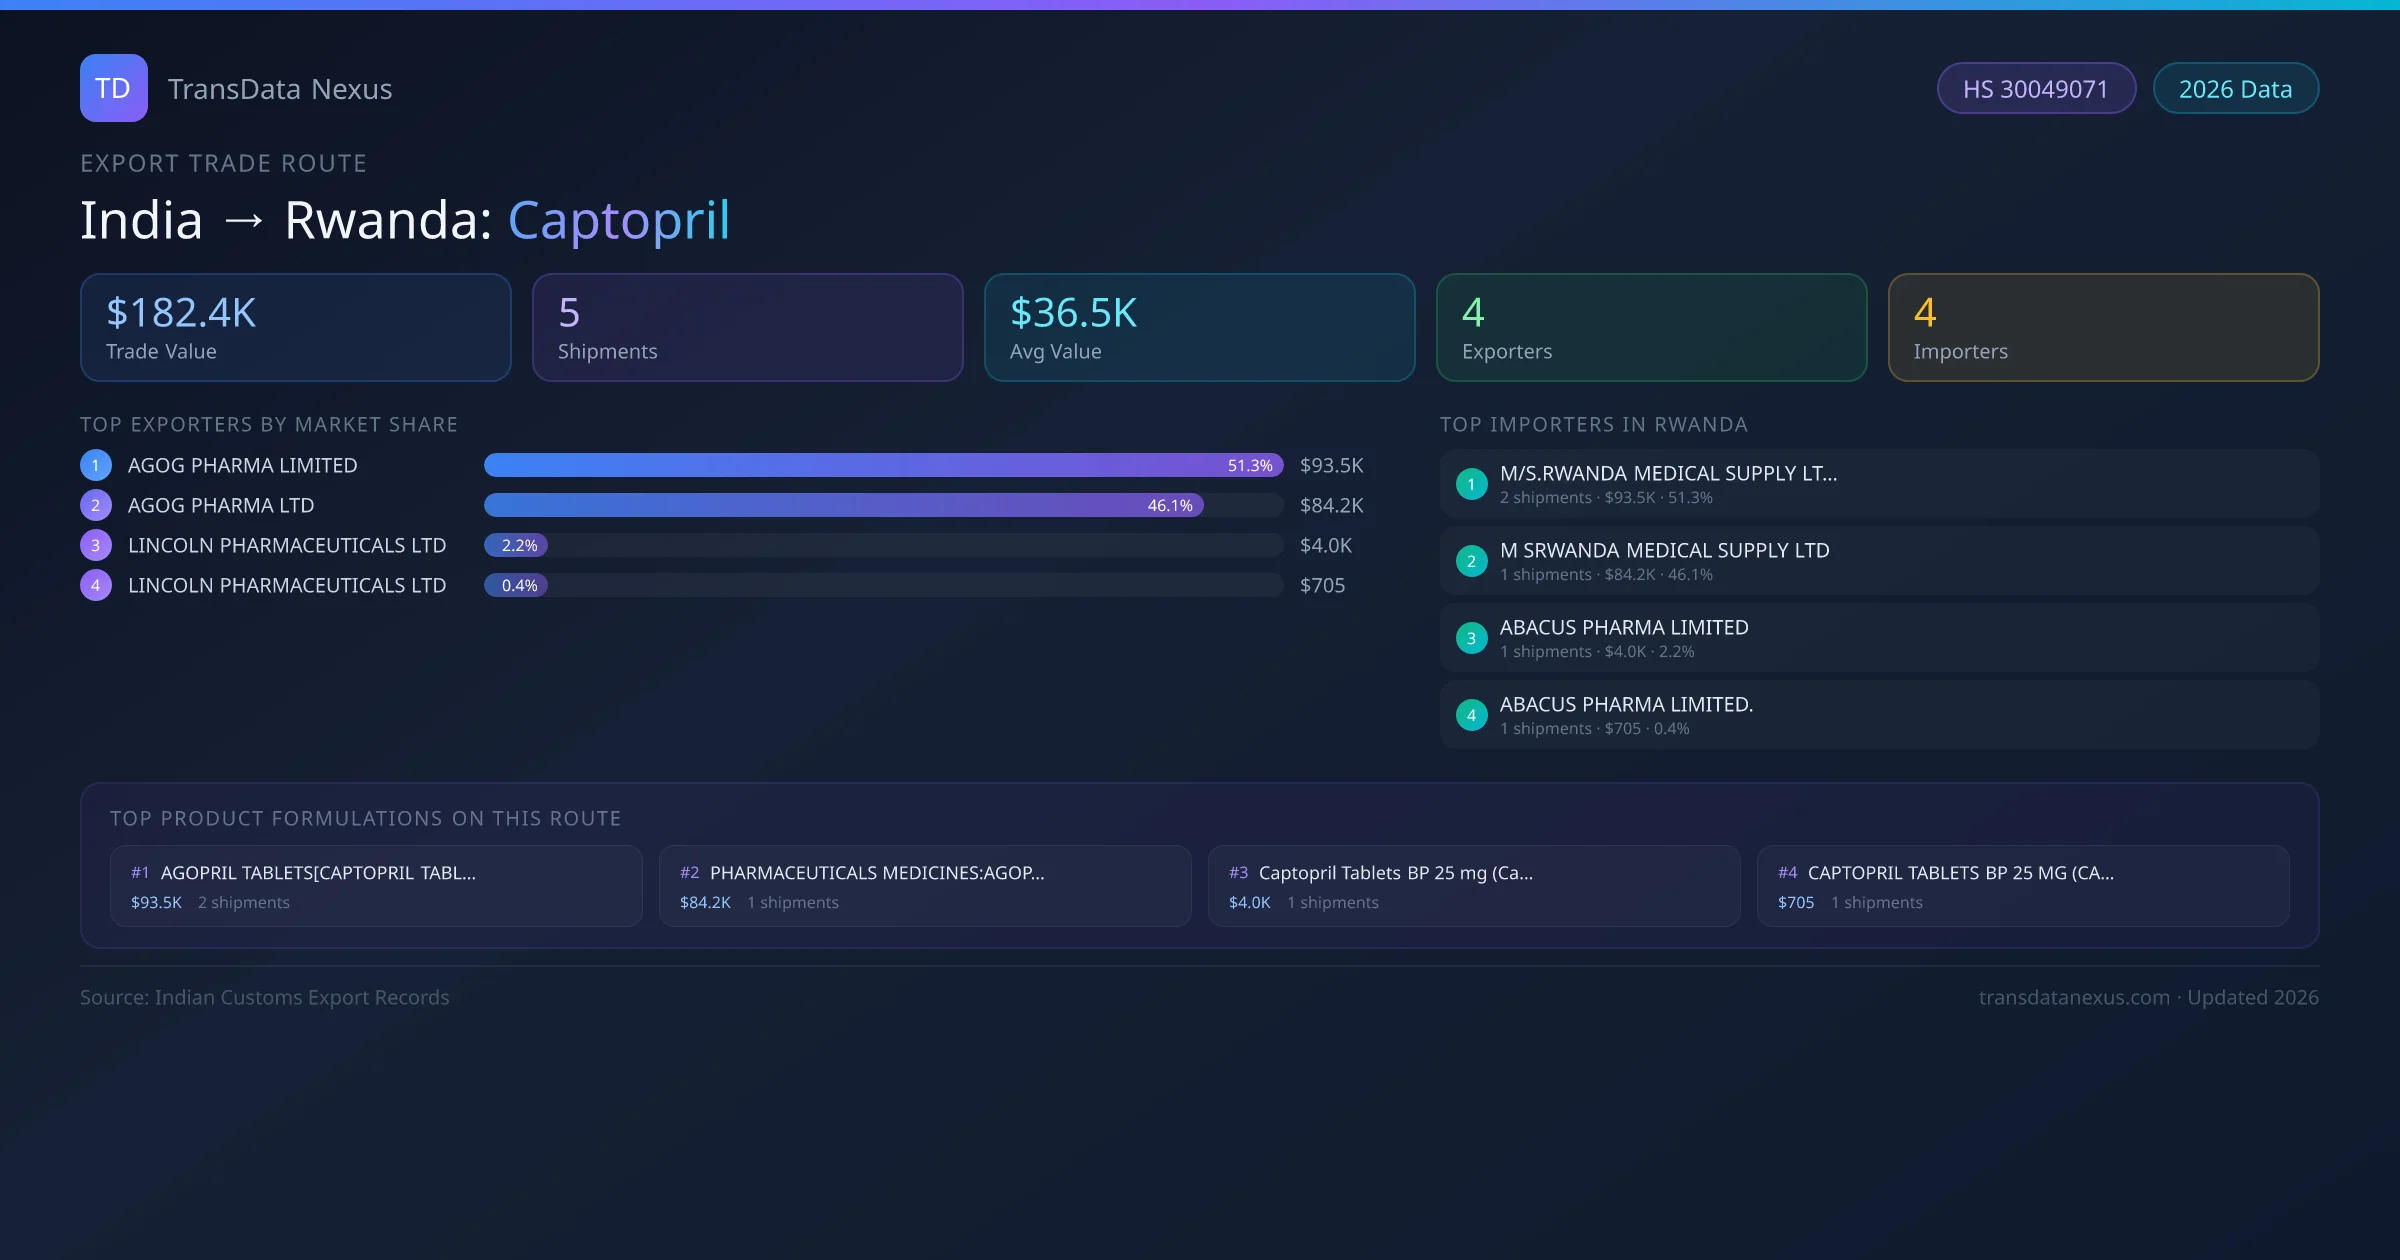This screenshot has width=2400, height=1260.
Task: Open the $182.4K Trade Value card
Action: (295, 328)
